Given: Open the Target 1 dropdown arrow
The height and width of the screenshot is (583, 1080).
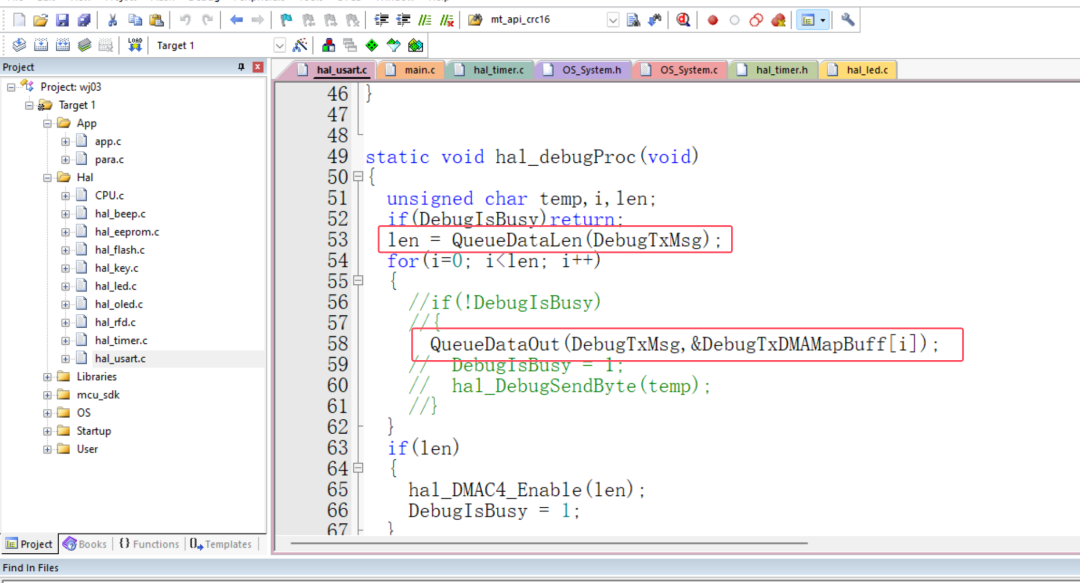Looking at the screenshot, I should [x=279, y=45].
